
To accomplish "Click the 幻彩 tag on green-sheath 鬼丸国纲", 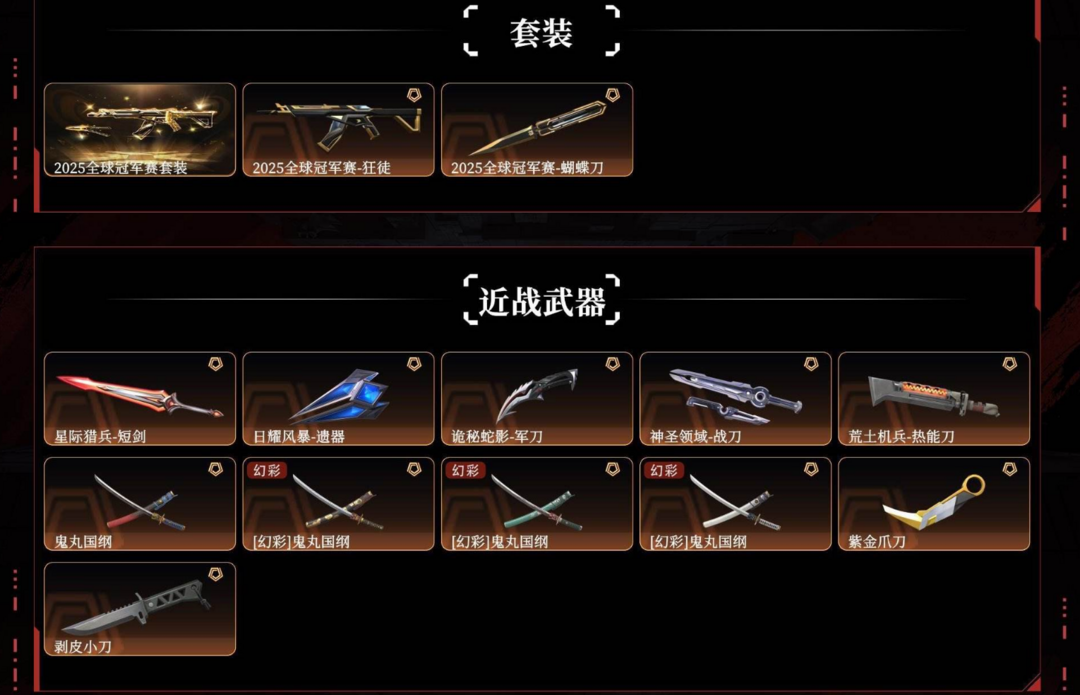I will tap(466, 470).
